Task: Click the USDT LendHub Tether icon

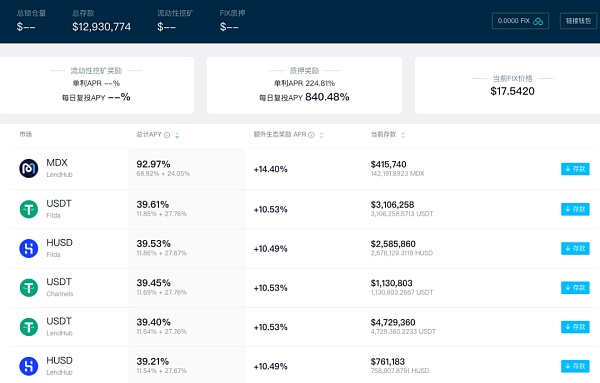Action: pos(29,327)
